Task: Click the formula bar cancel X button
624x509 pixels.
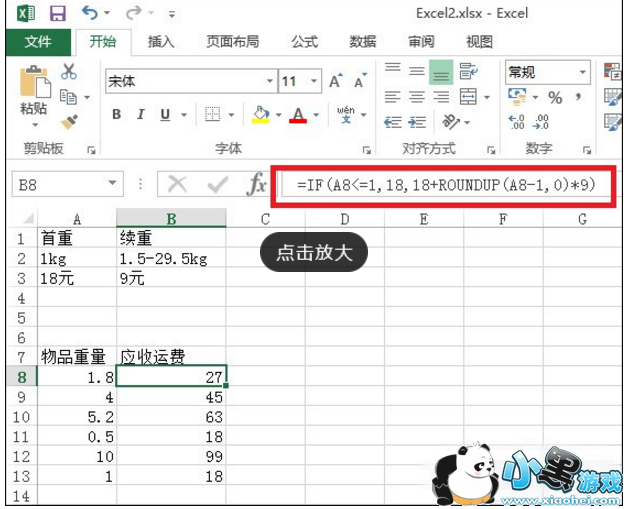Action: click(177, 184)
